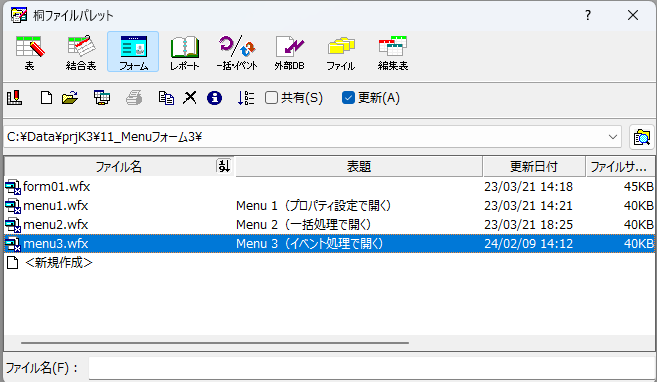The height and width of the screenshot is (382, 657).
Task: Enable the 共有(S) checkbox
Action: pyautogui.click(x=271, y=98)
